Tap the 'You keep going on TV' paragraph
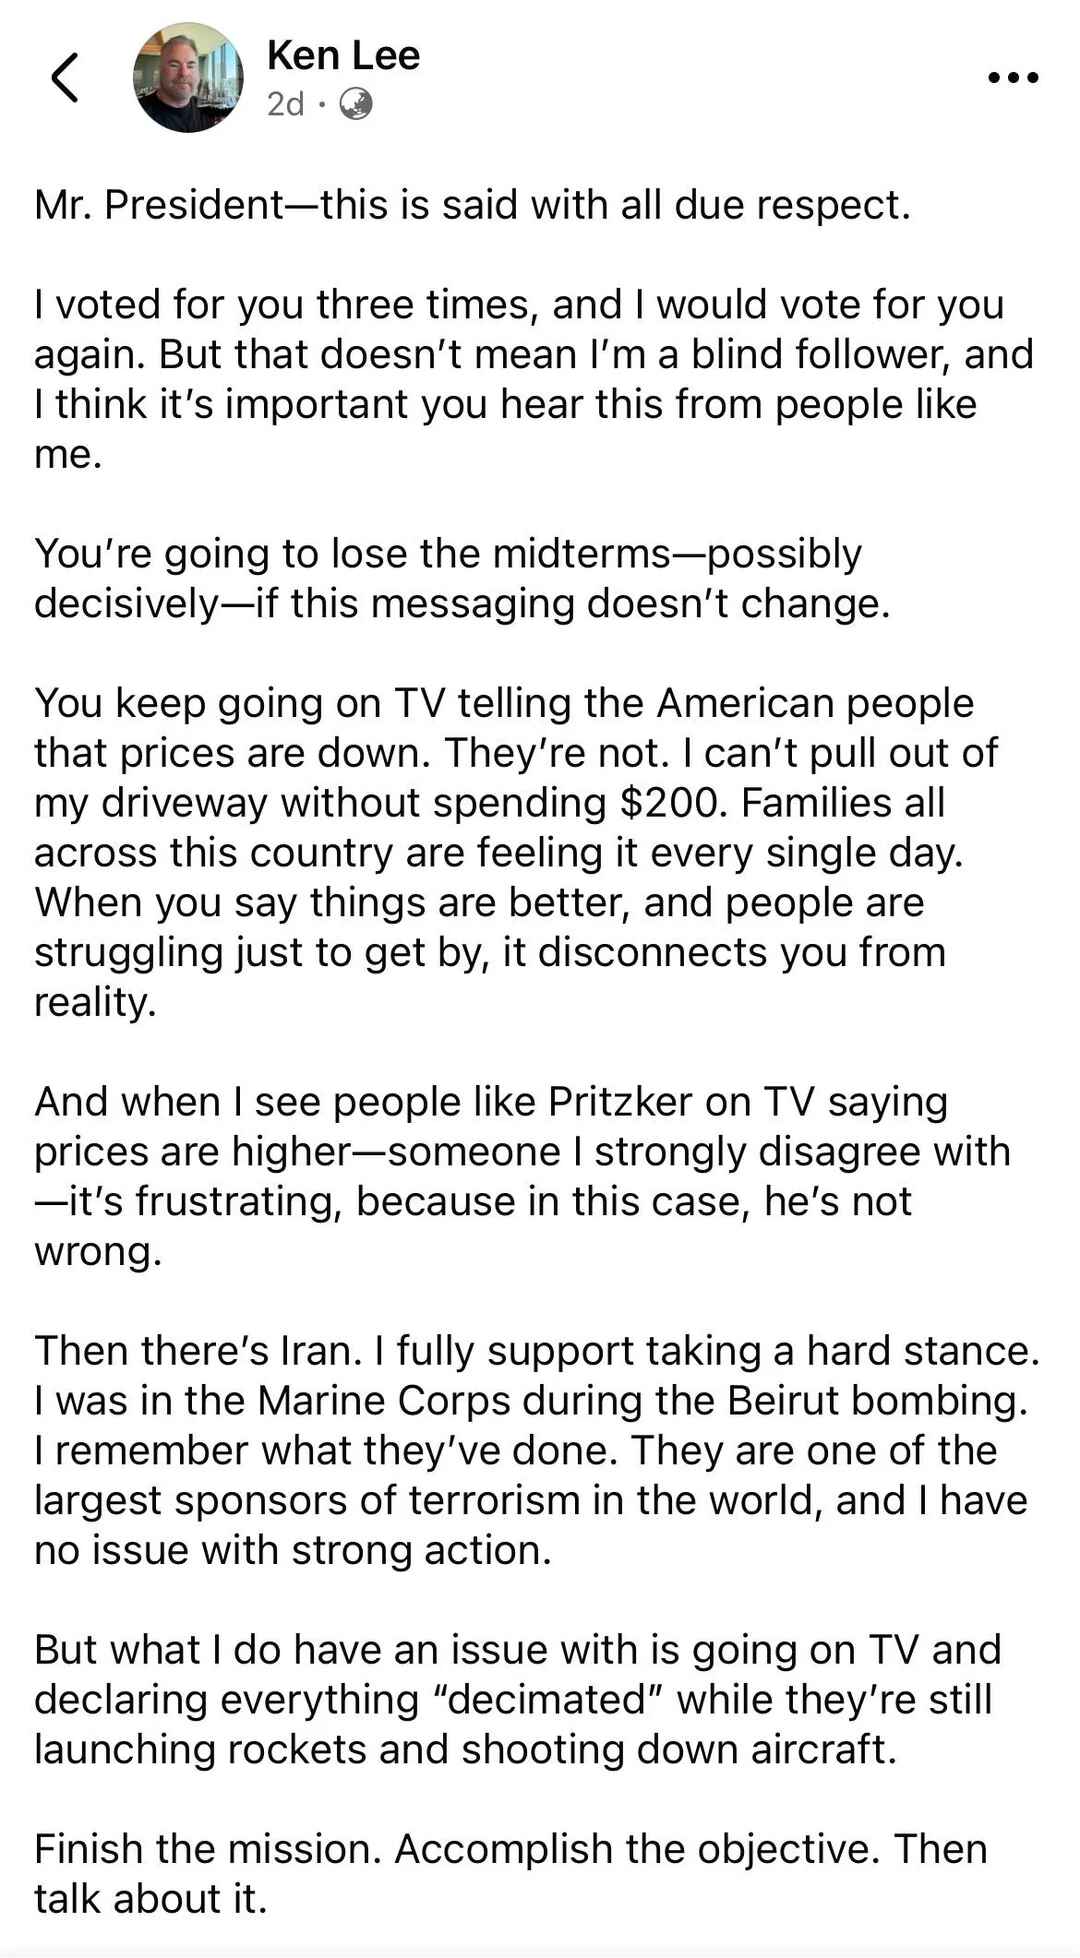The width and height of the screenshot is (1080, 1958). coord(516,852)
